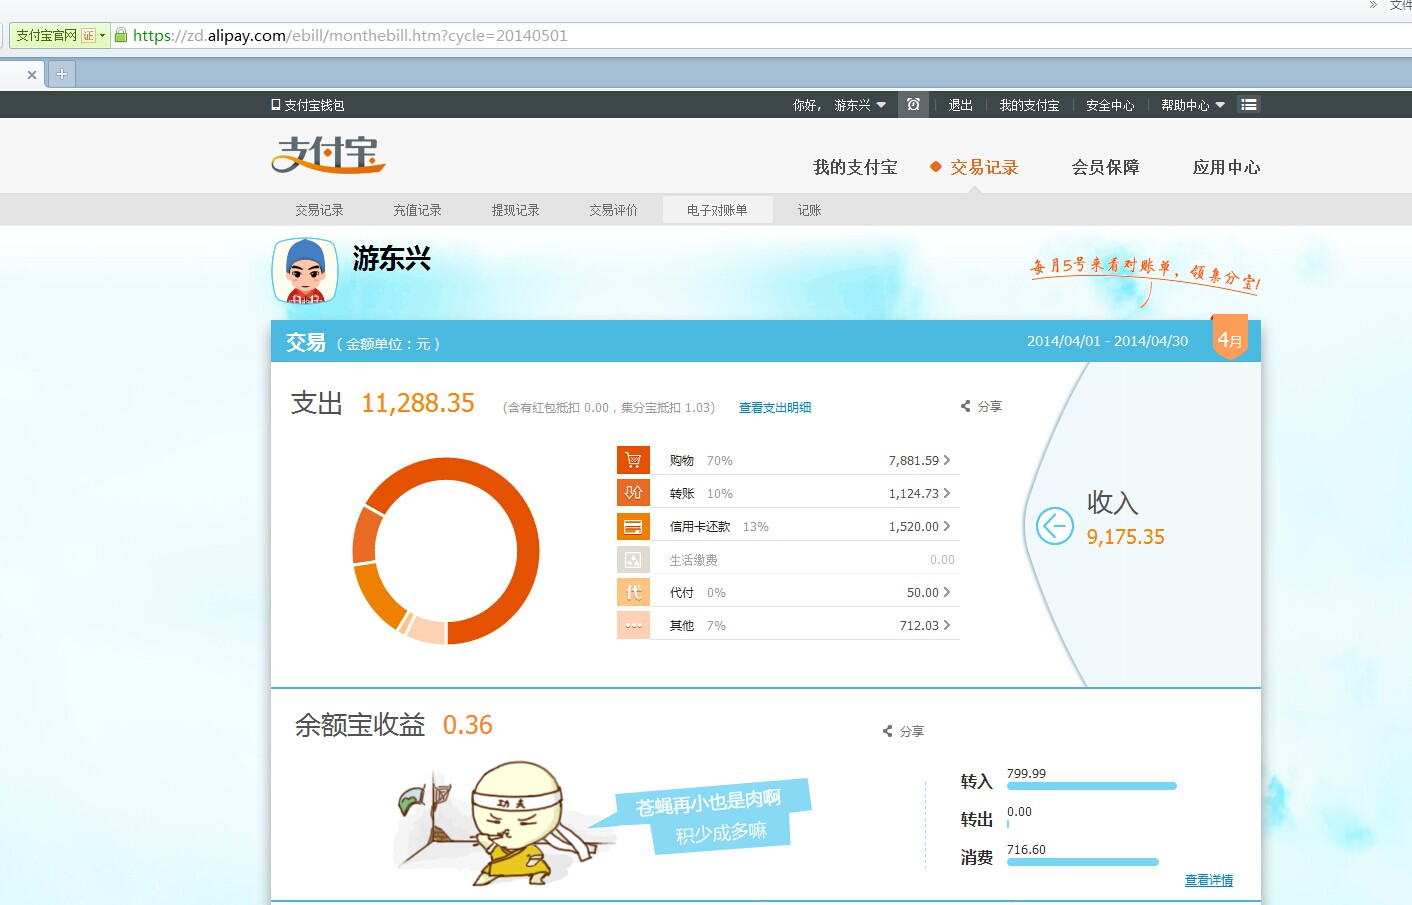Expand the 其他 712.03 row chevron
The height and width of the screenshot is (905, 1412).
[946, 625]
